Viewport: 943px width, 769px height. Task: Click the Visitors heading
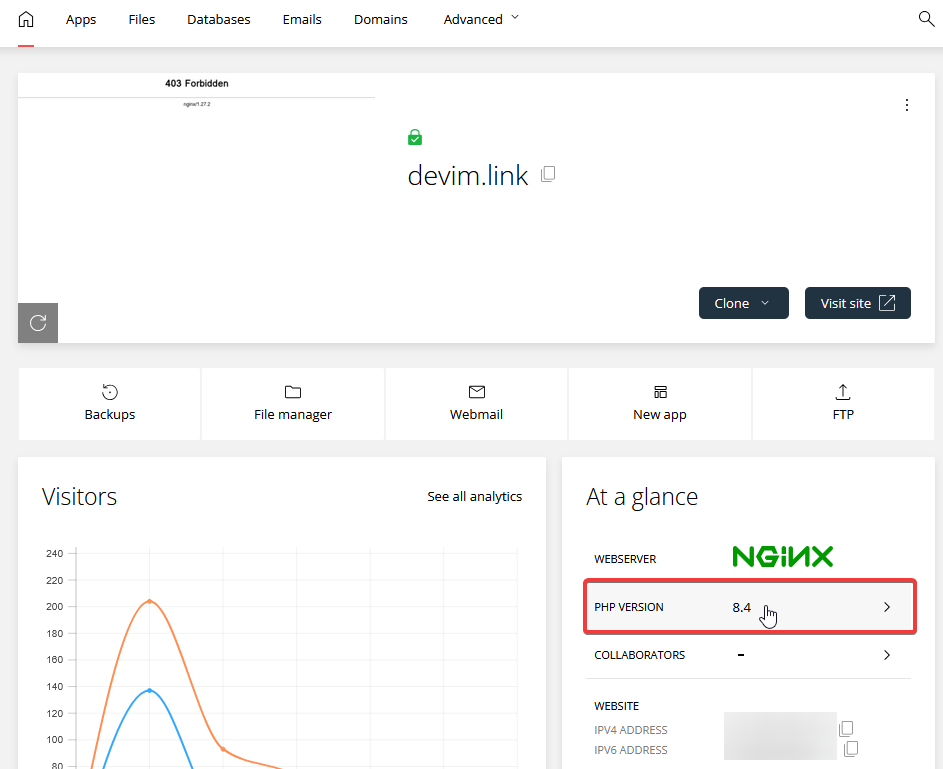tap(79, 497)
